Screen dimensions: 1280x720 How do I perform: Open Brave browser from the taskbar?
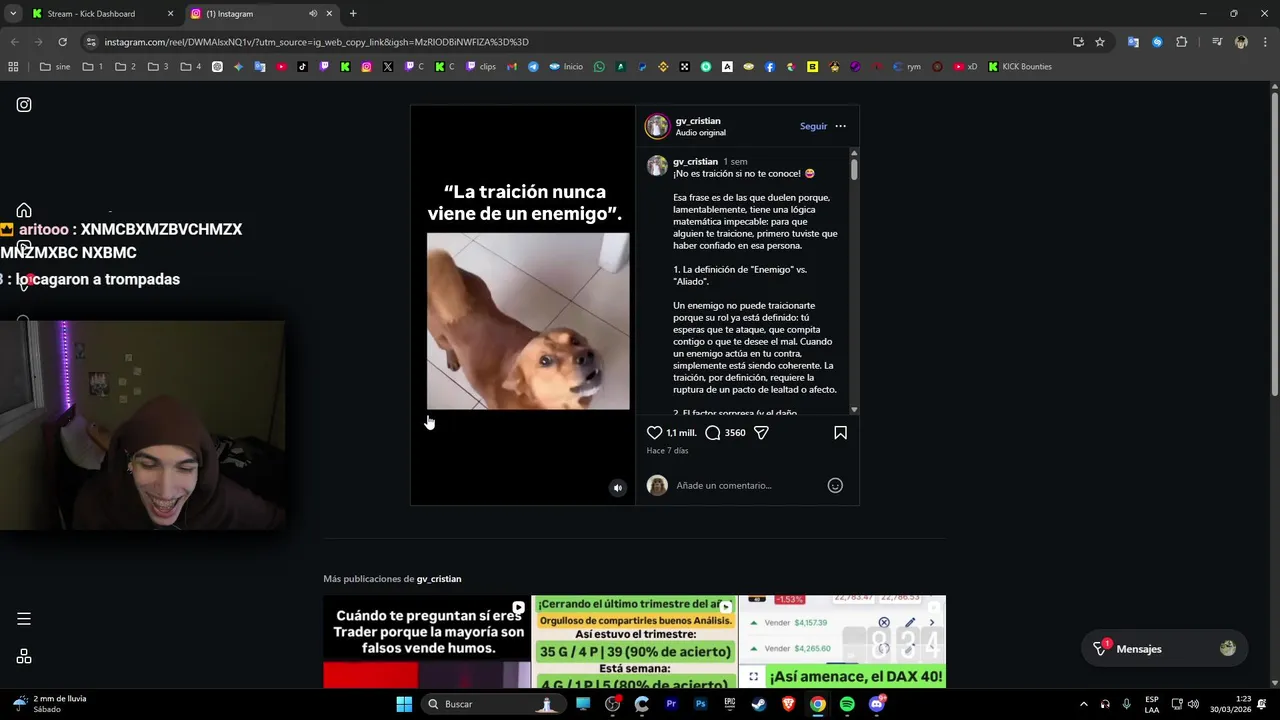(788, 704)
